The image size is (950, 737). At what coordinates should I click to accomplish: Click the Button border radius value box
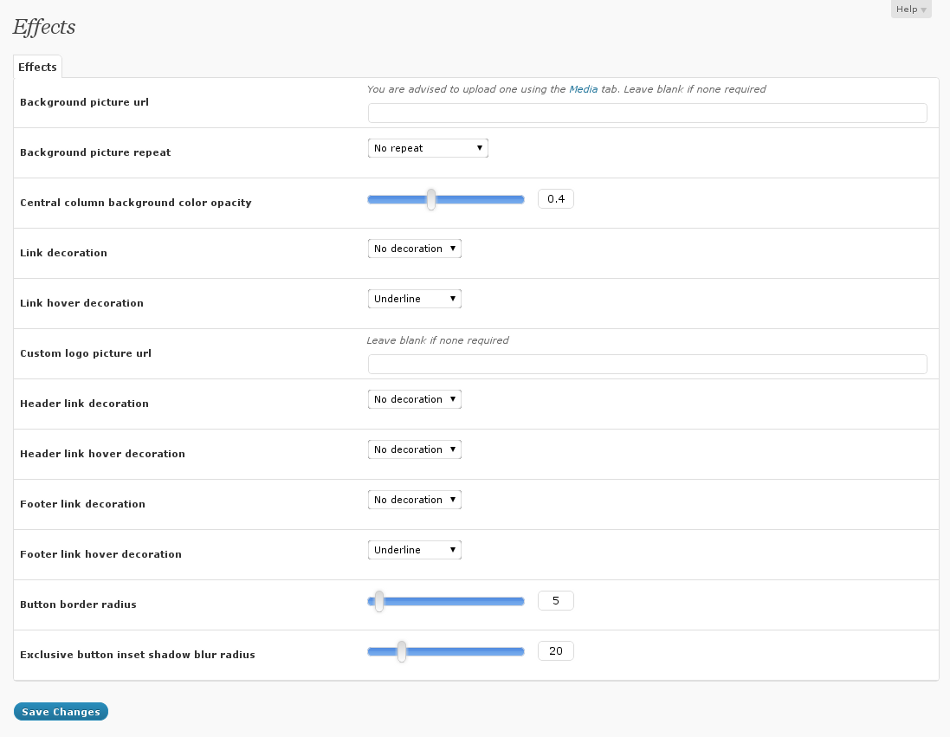(x=556, y=601)
